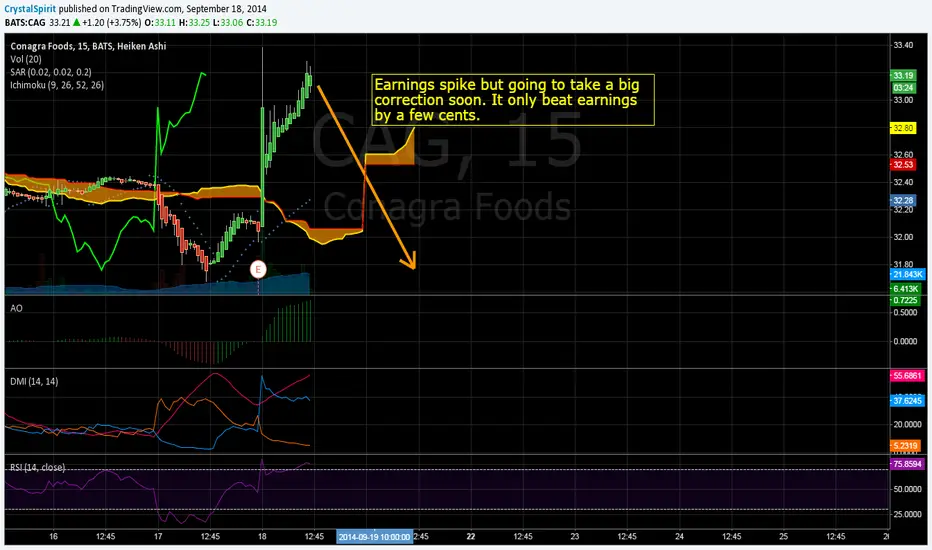Image resolution: width=932 pixels, height=550 pixels.
Task: Click the yellow 32.80 price label
Action: tap(903, 128)
